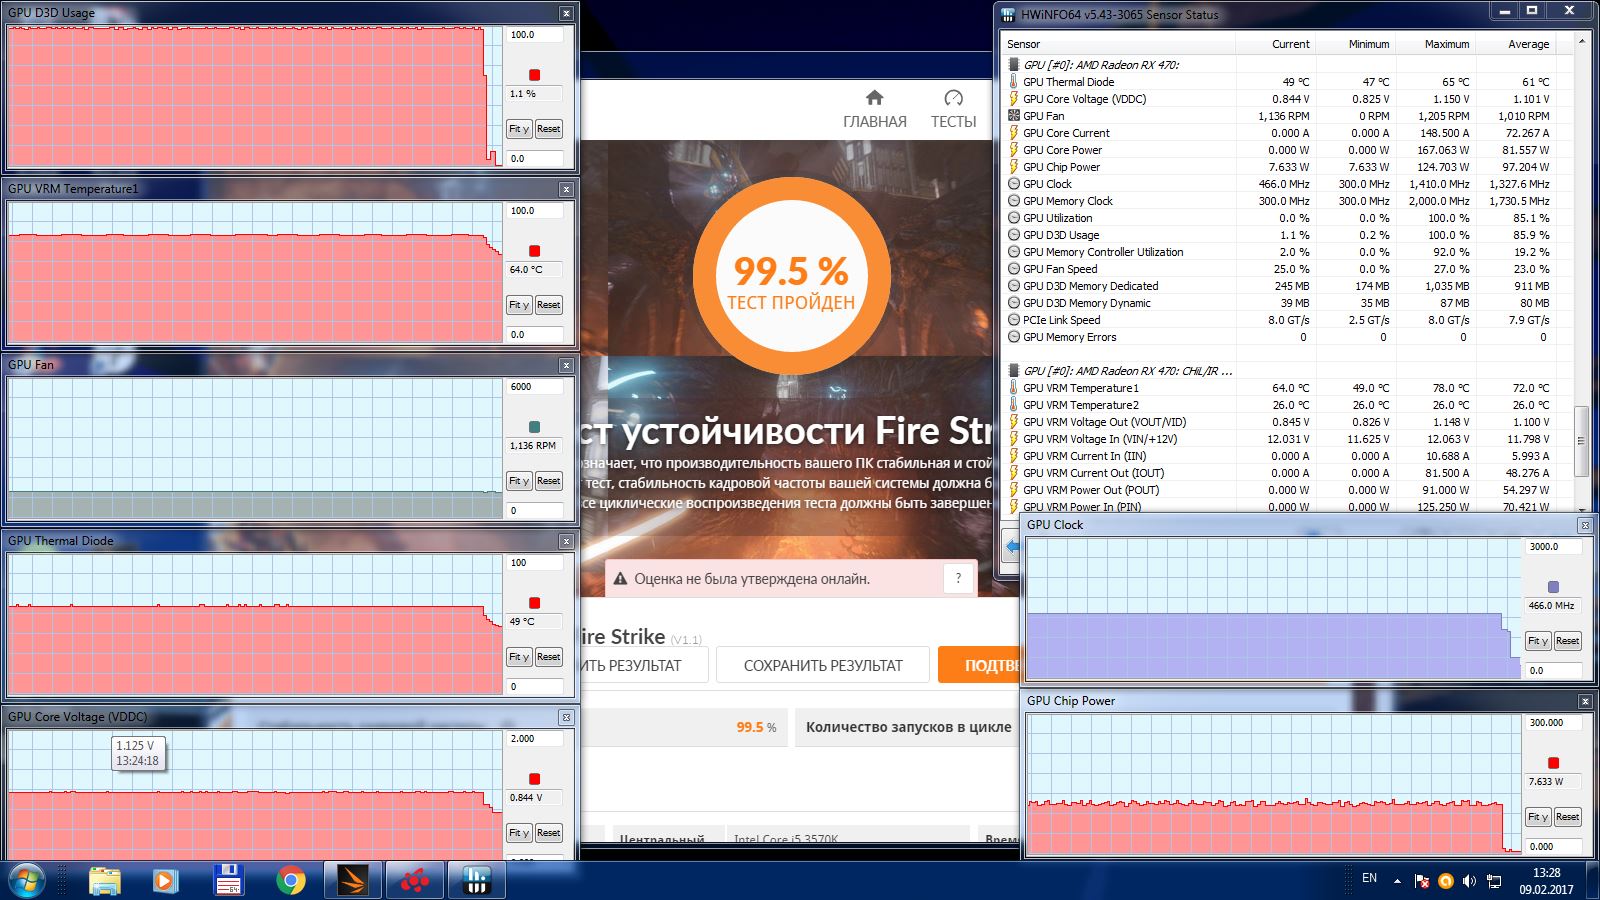1600x900 pixels.
Task: Click the Minimum column header in HWiNFO
Action: 1356,44
